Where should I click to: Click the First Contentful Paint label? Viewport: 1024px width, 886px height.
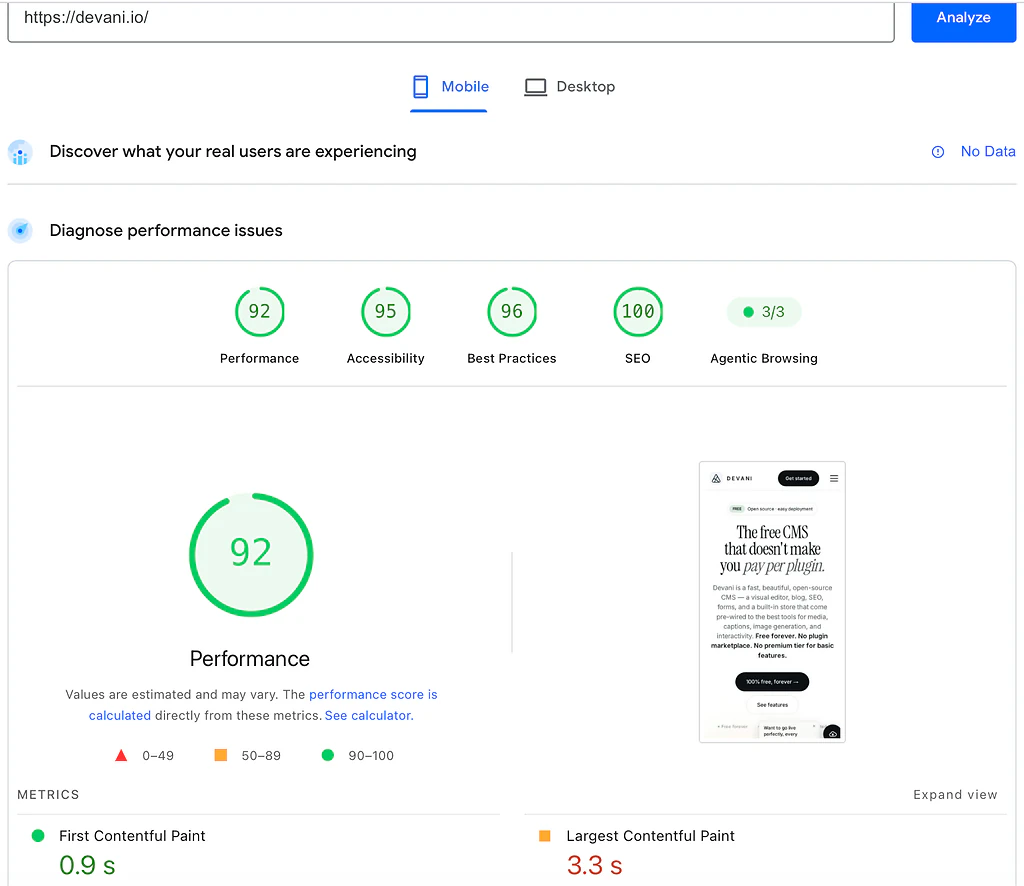pyautogui.click(x=132, y=836)
